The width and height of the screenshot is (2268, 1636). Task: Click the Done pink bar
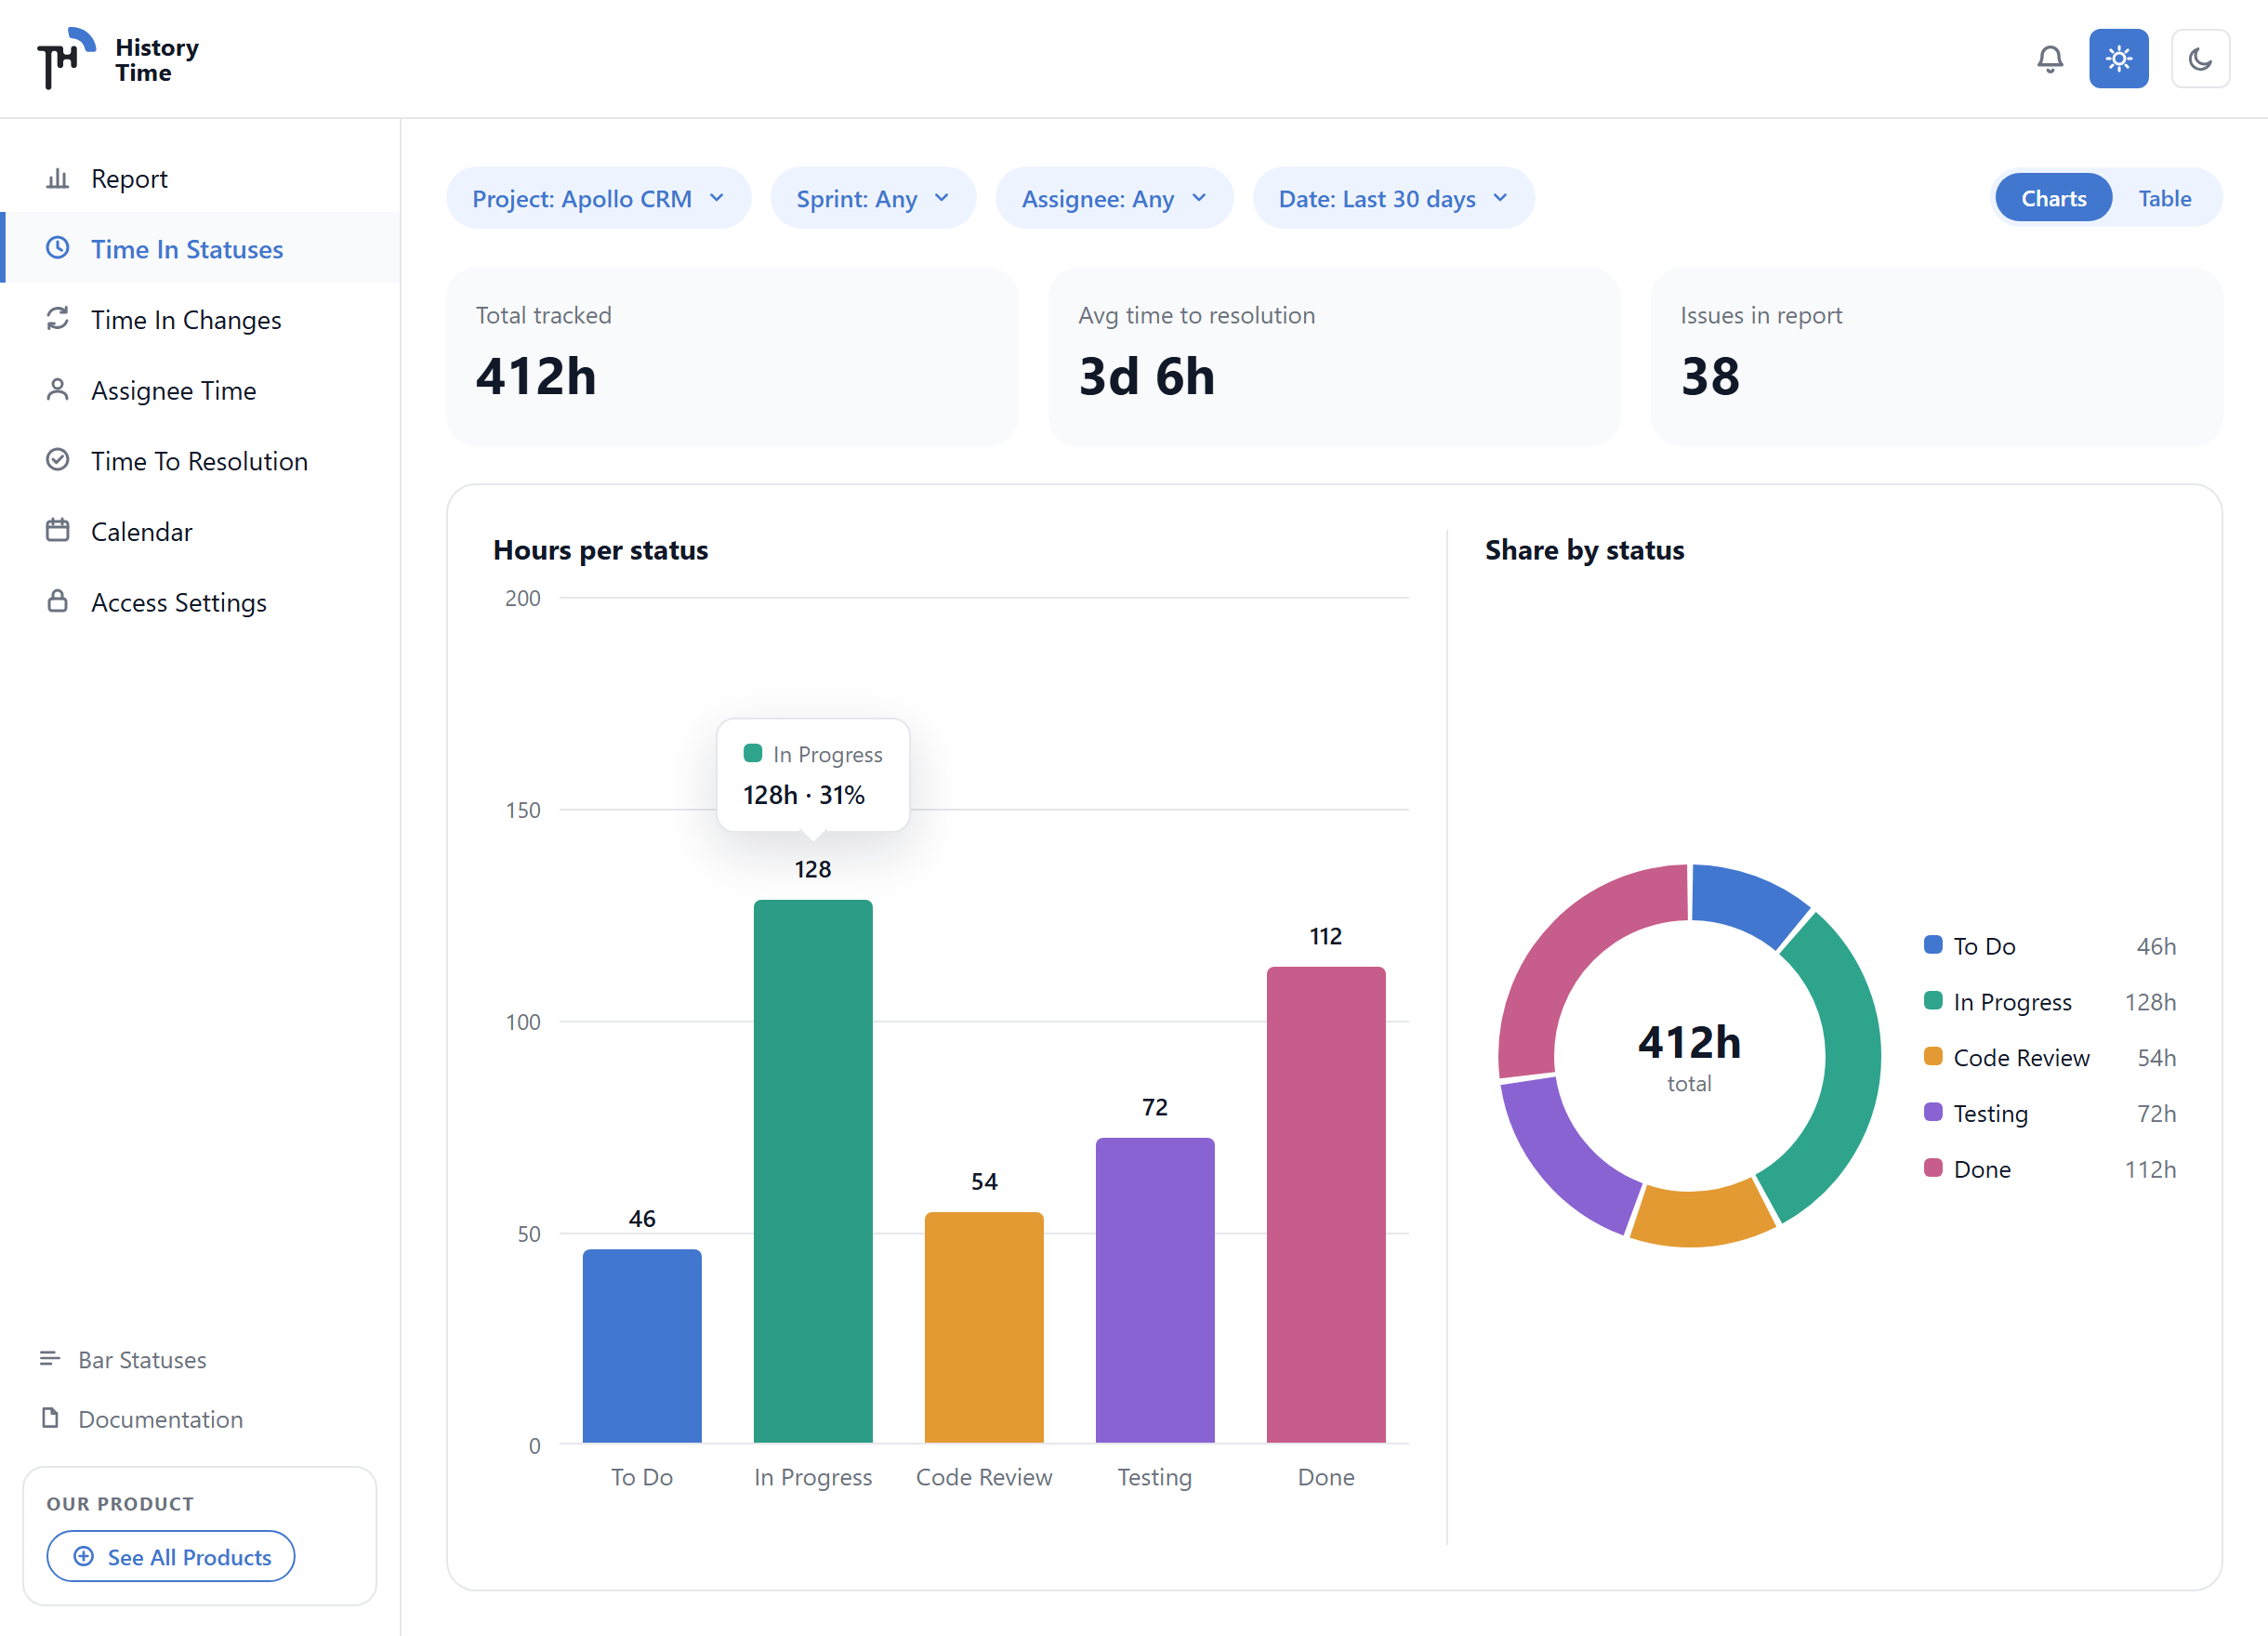[1326, 1205]
